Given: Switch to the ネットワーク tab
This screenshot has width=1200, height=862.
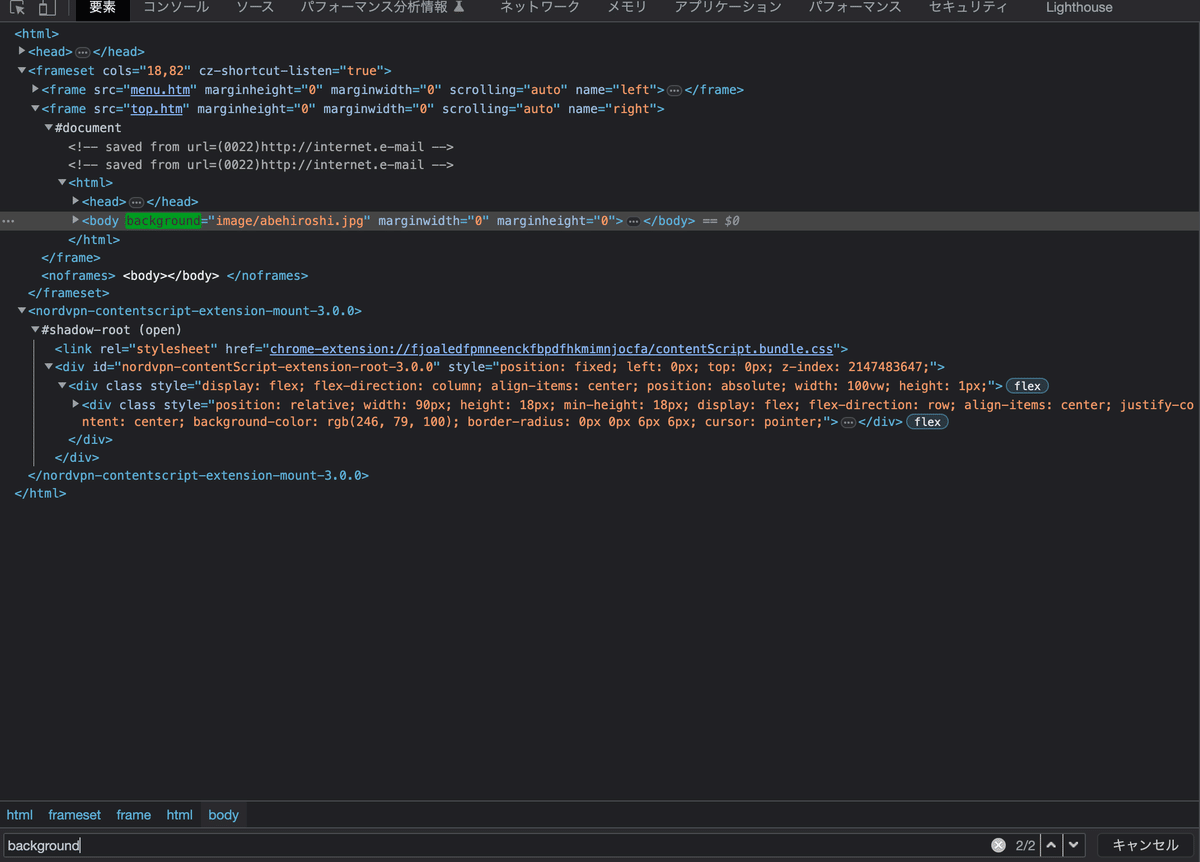Looking at the screenshot, I should pos(539,8).
